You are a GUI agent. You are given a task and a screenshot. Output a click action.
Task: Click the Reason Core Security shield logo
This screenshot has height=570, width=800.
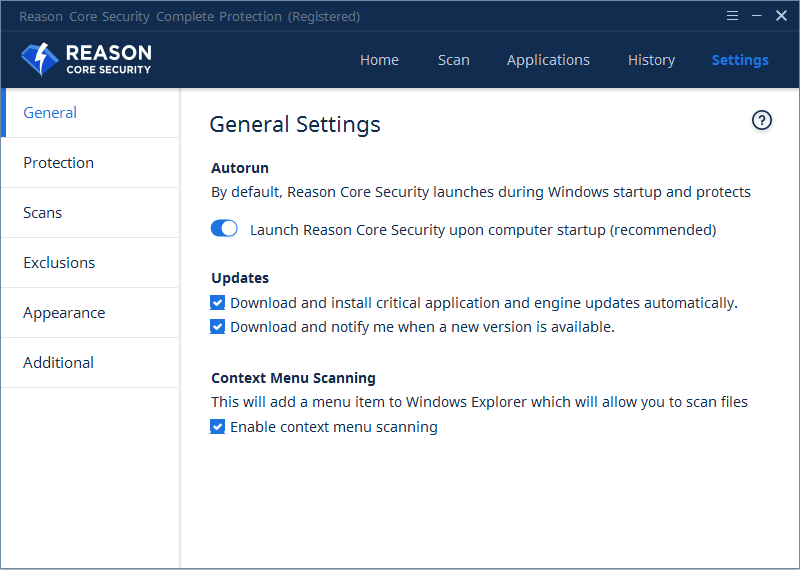[x=40, y=60]
